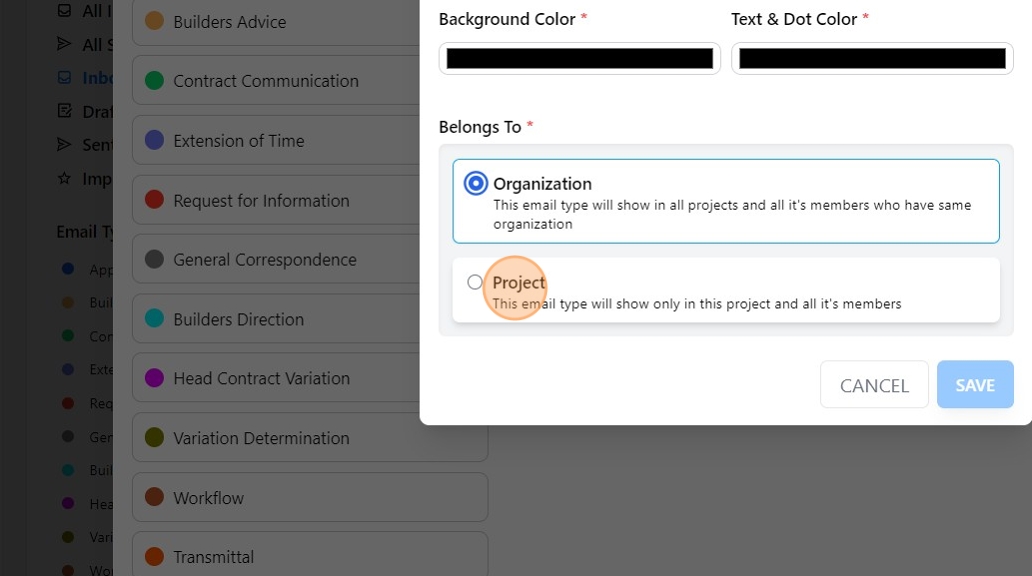Select the Organization radio button

coord(476,184)
